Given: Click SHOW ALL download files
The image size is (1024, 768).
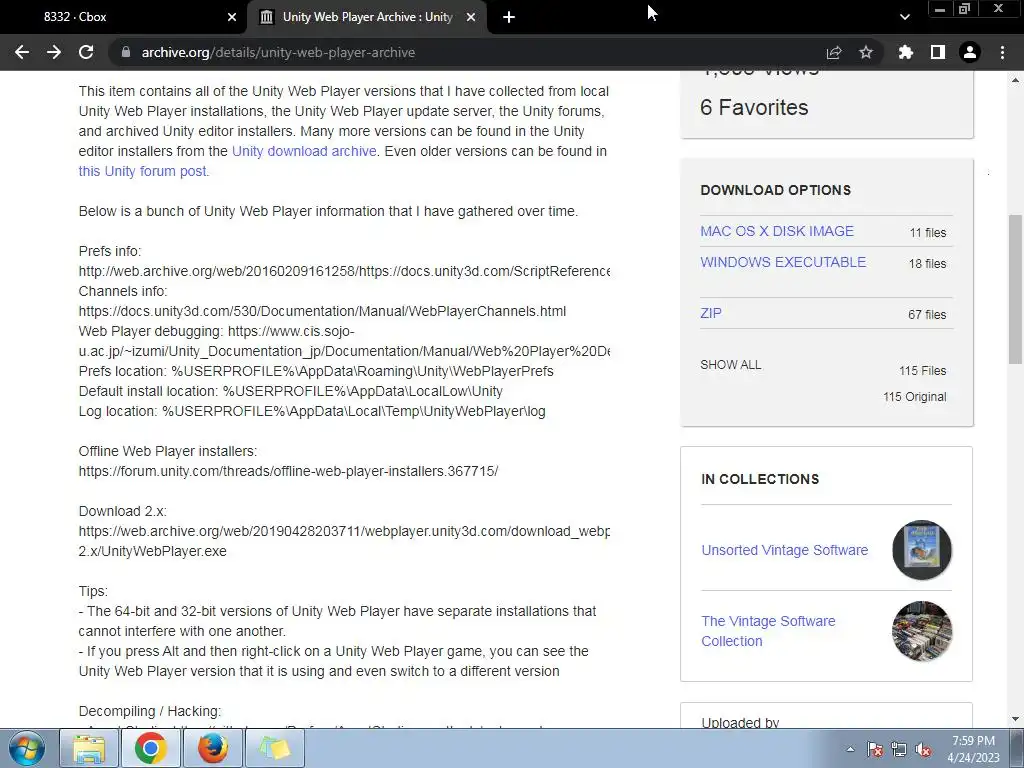Looking at the screenshot, I should click(730, 364).
